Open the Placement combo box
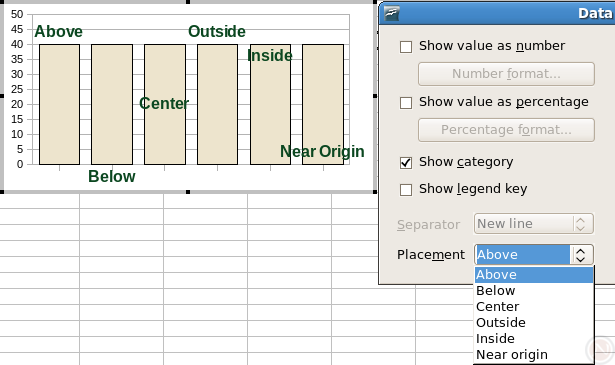This screenshot has height=365, width=615. click(533, 255)
